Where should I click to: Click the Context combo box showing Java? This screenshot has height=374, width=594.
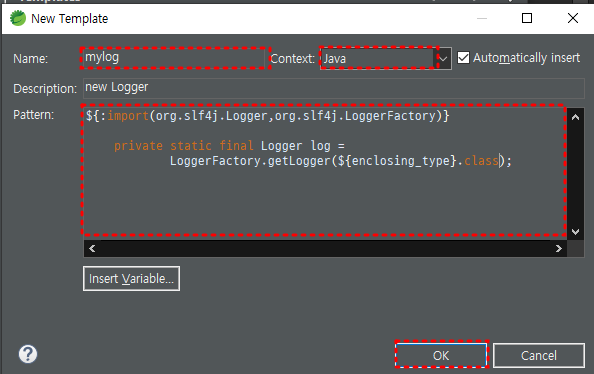[386, 59]
